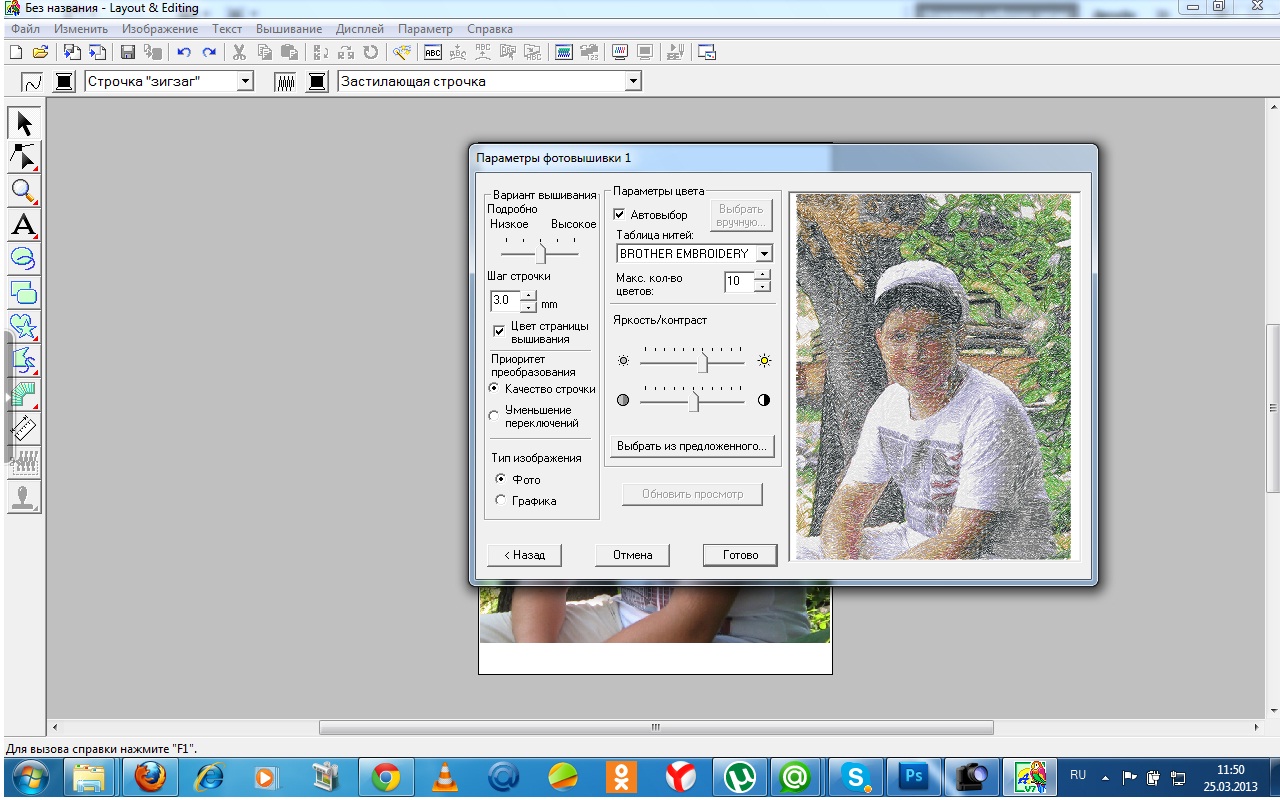Viewport: 1280px width, 800px height.
Task: Click the Готово button
Action: tap(740, 555)
